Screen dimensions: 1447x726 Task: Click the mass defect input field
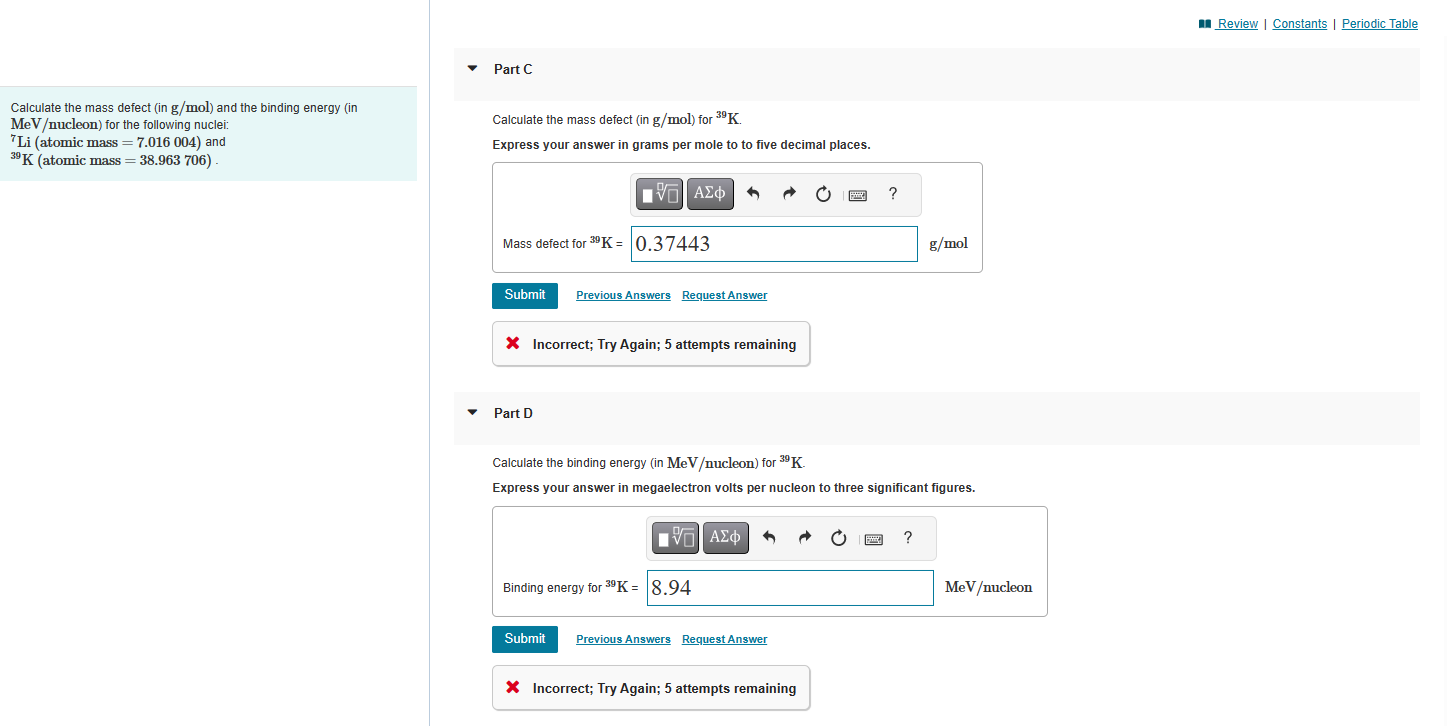point(773,243)
